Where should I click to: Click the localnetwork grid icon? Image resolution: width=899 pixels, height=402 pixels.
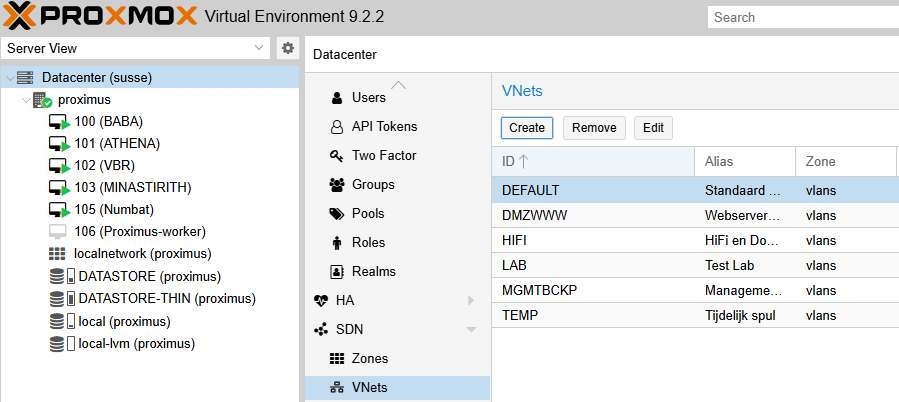pyautogui.click(x=57, y=253)
